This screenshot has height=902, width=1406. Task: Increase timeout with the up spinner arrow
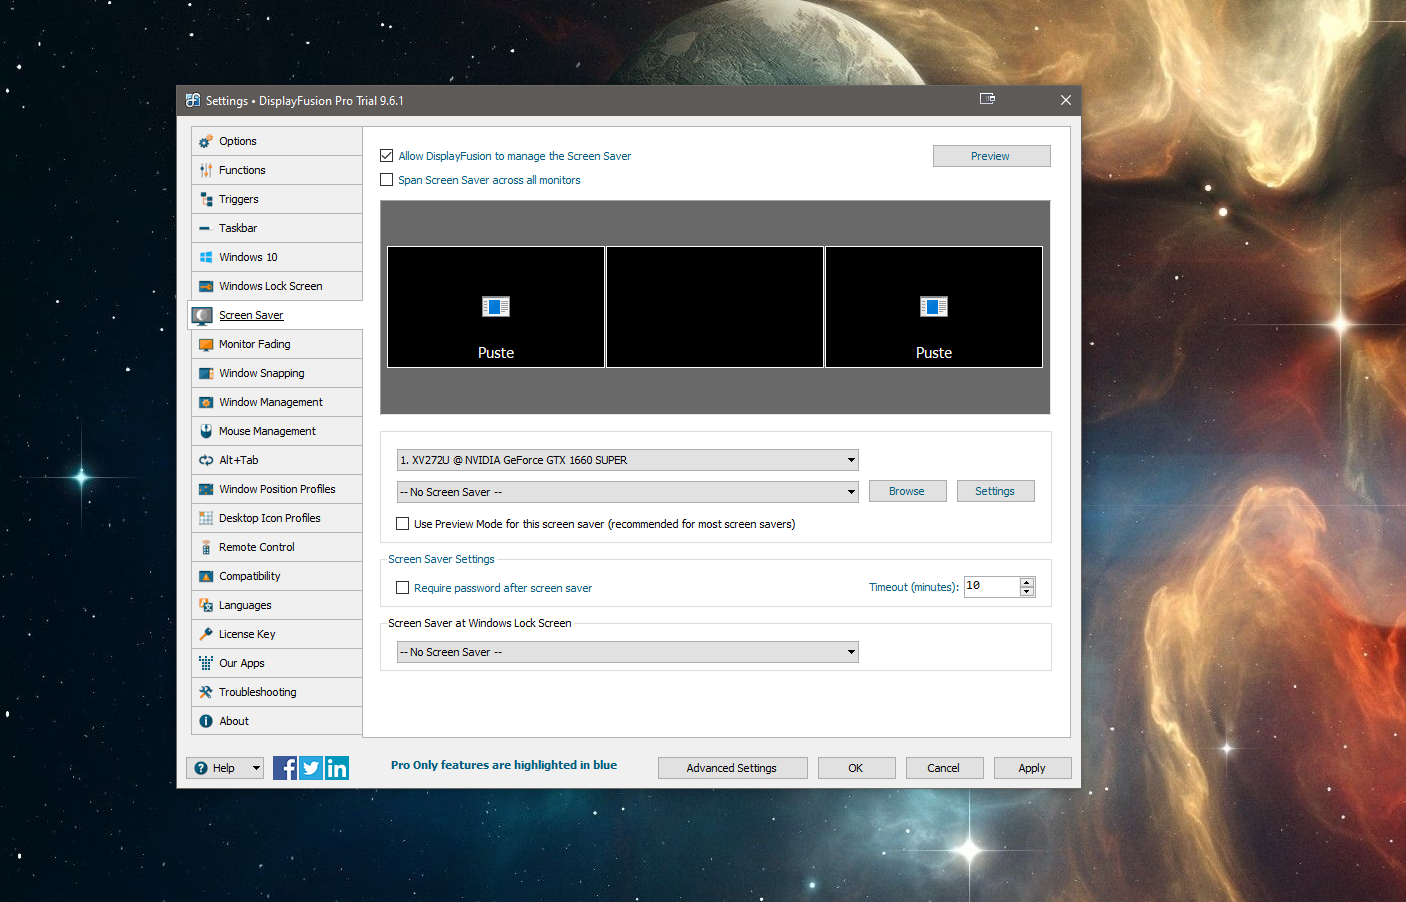[x=1027, y=582]
